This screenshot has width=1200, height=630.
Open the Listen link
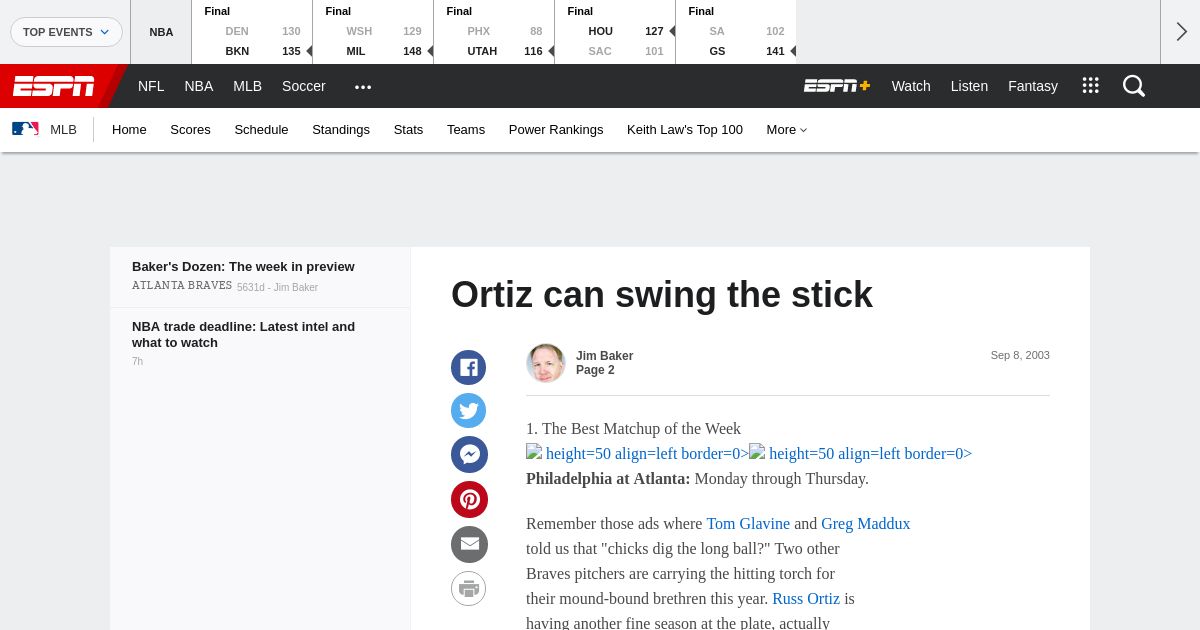point(969,86)
